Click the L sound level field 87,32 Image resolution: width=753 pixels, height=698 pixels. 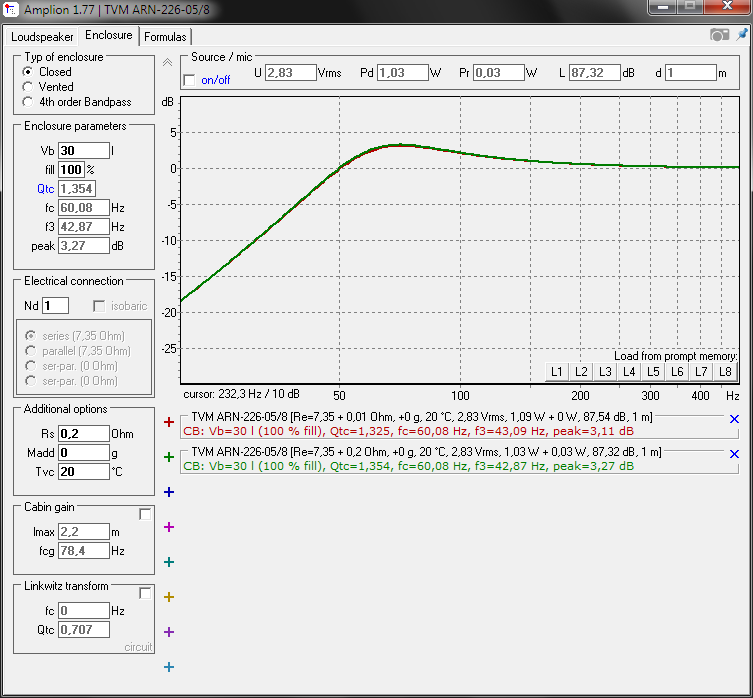[595, 73]
